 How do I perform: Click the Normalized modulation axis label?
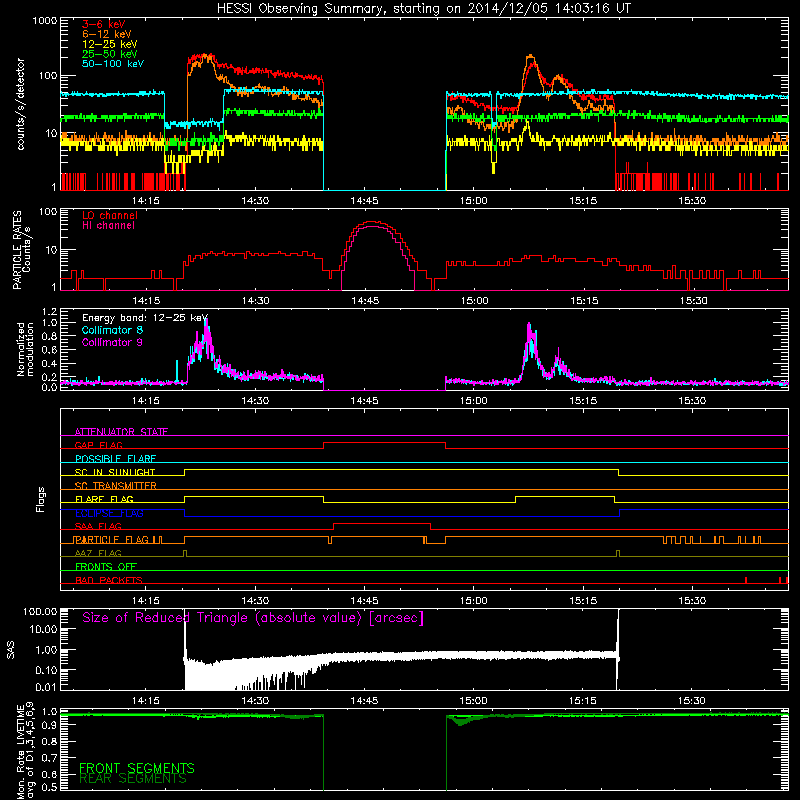click(x=24, y=349)
